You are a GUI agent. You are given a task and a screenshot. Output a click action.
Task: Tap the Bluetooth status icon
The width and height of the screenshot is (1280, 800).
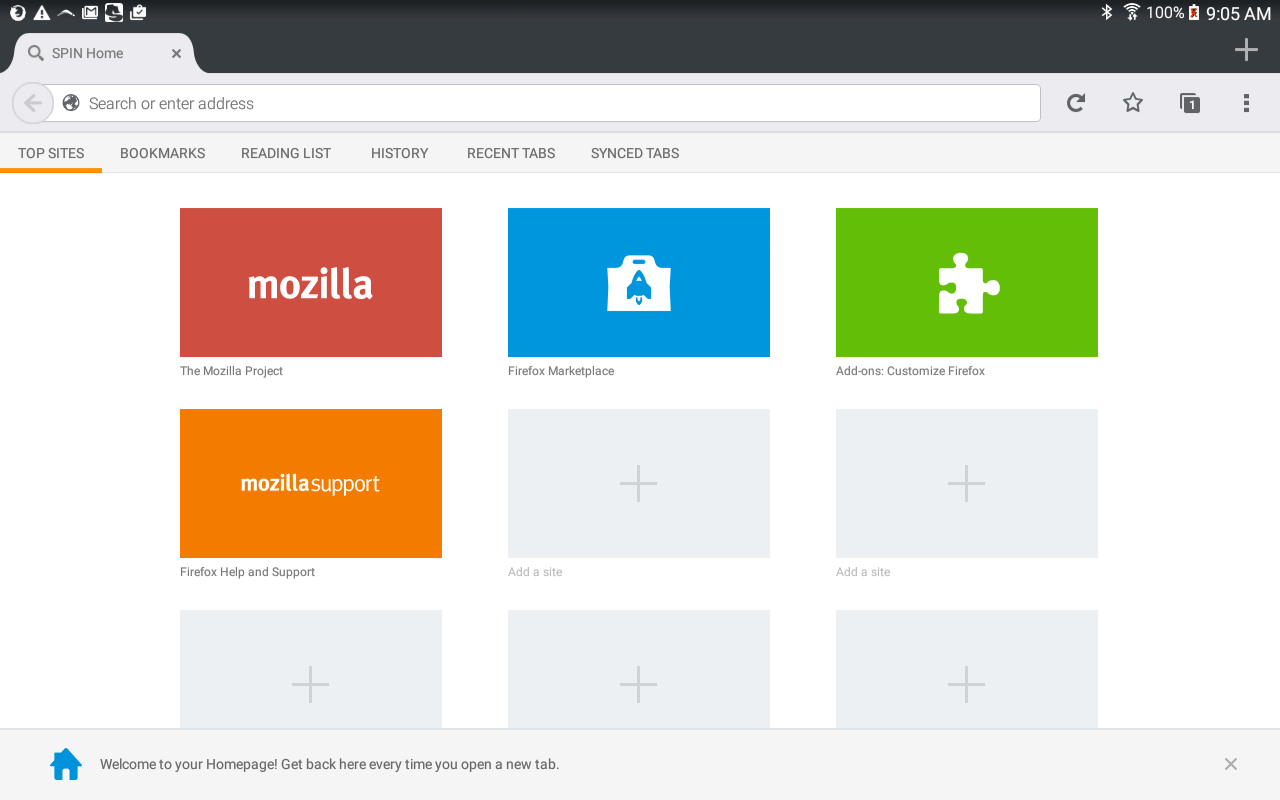[x=1107, y=13]
